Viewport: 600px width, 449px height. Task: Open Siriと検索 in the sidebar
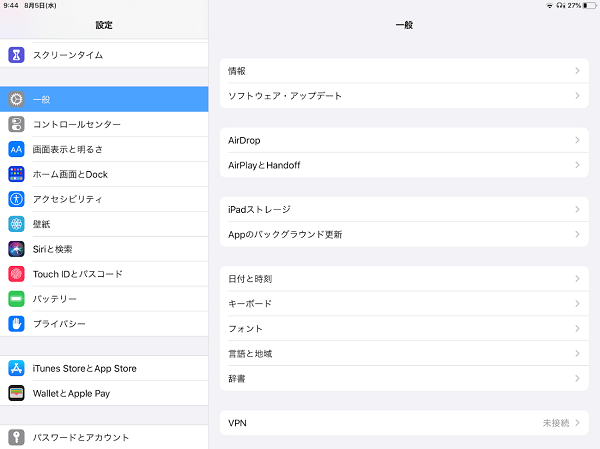point(104,249)
